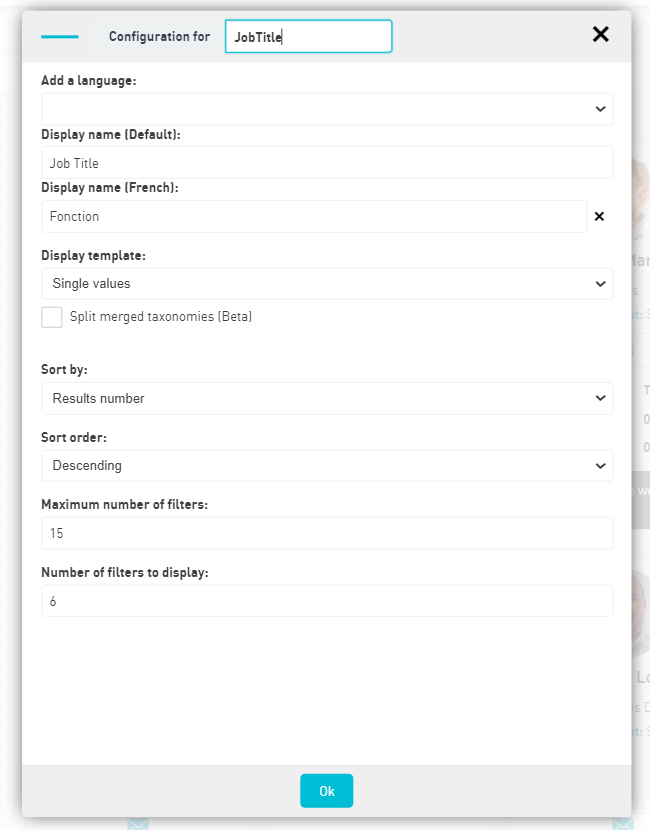Click the blue accent line in dialog header
The width and height of the screenshot is (650, 830).
pyautogui.click(x=60, y=37)
